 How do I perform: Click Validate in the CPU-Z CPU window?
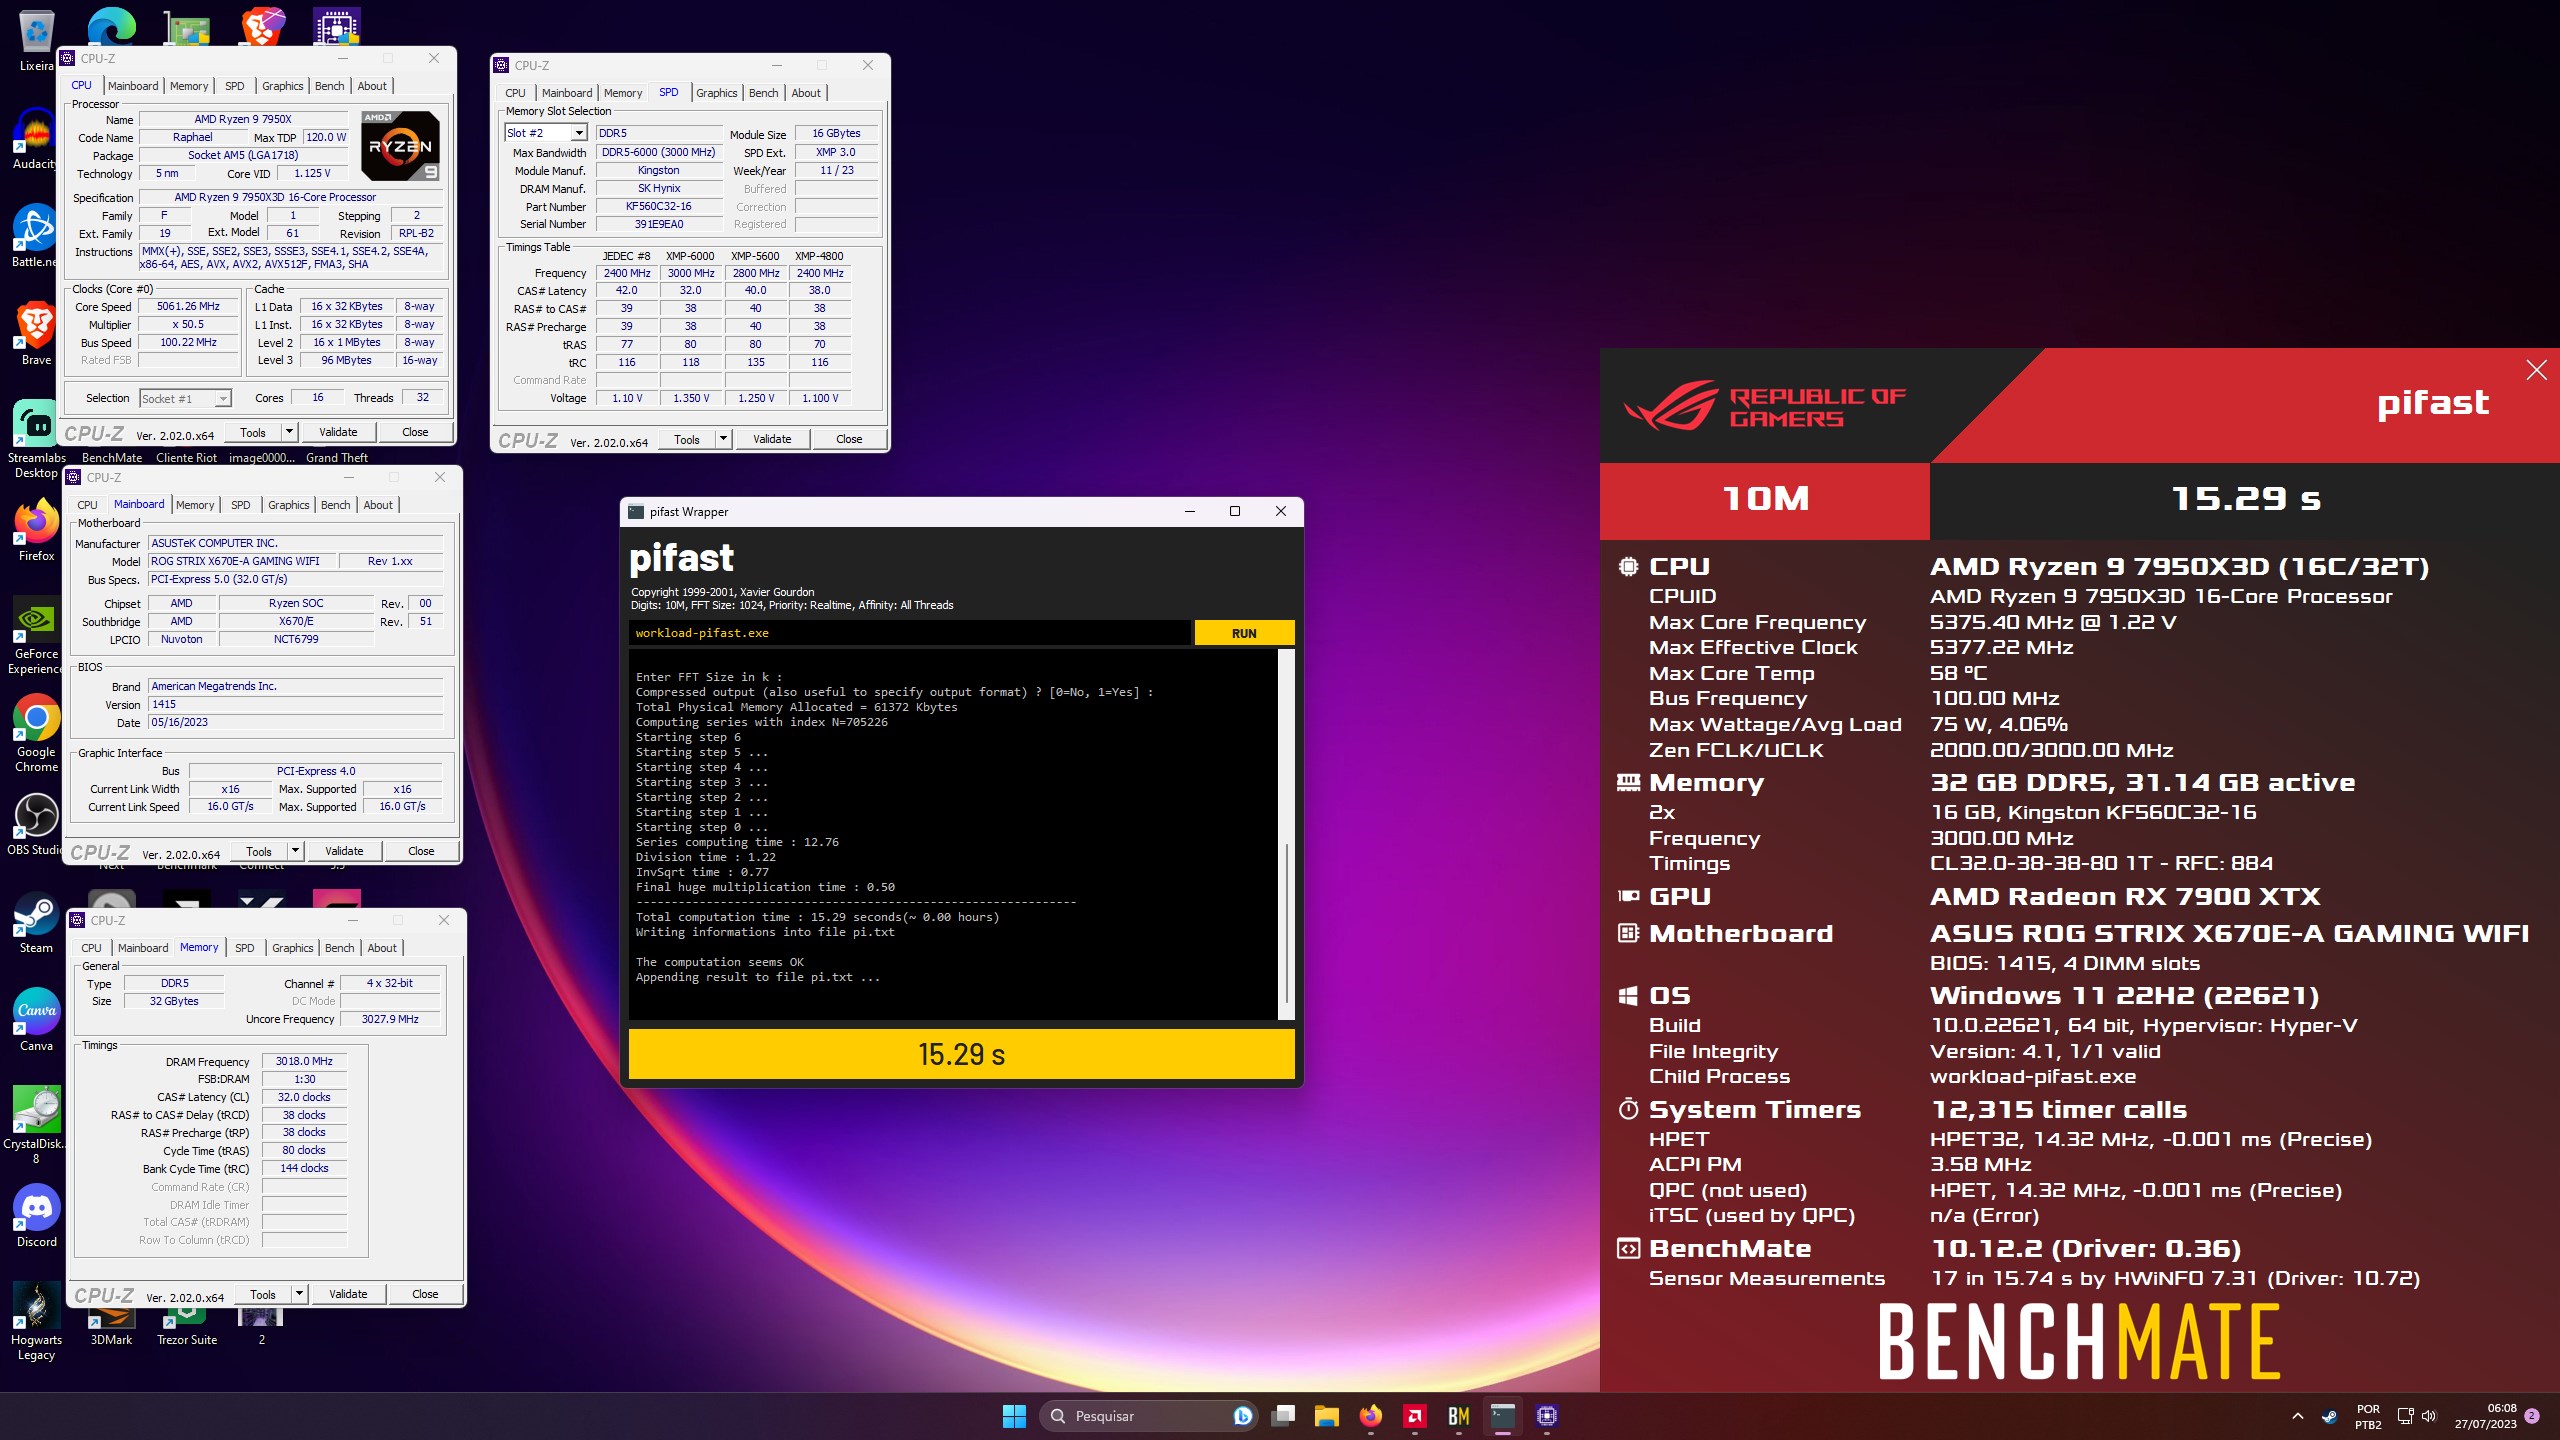(338, 432)
